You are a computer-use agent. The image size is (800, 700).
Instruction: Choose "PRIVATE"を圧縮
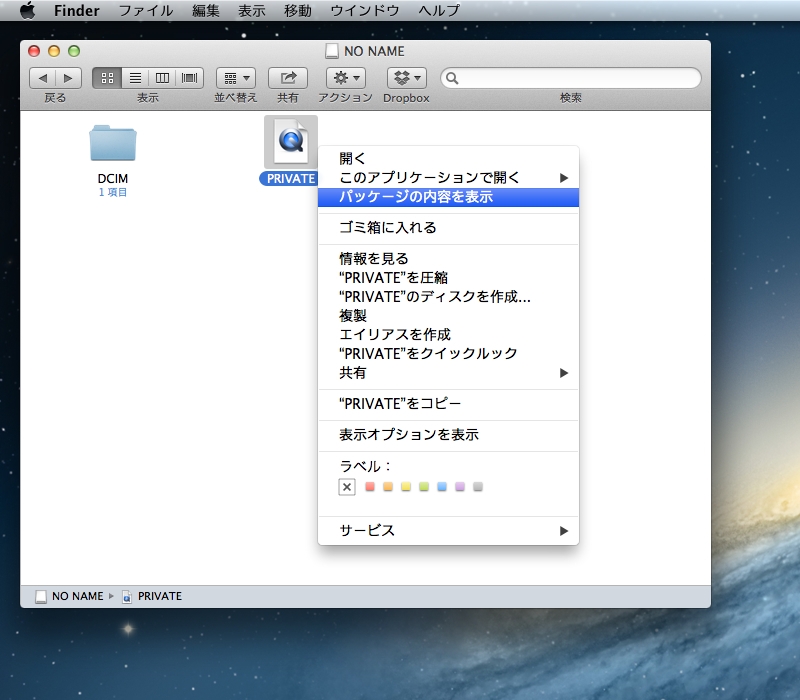(448, 278)
